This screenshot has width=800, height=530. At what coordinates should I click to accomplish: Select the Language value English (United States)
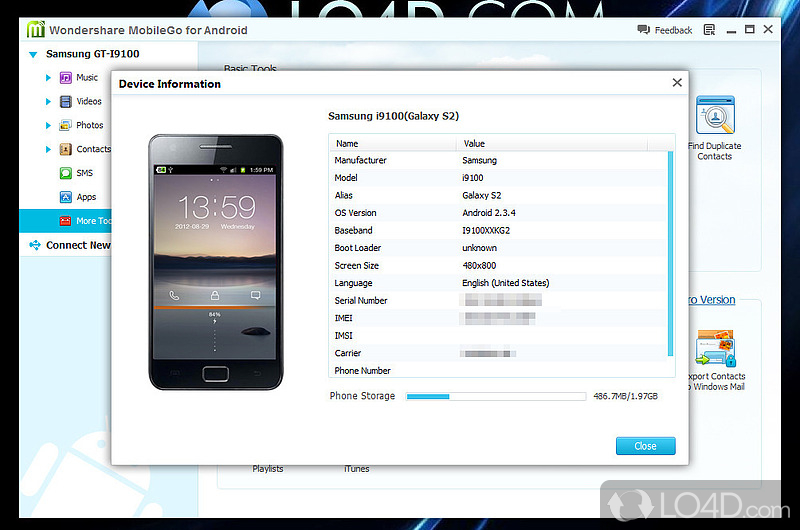click(506, 283)
